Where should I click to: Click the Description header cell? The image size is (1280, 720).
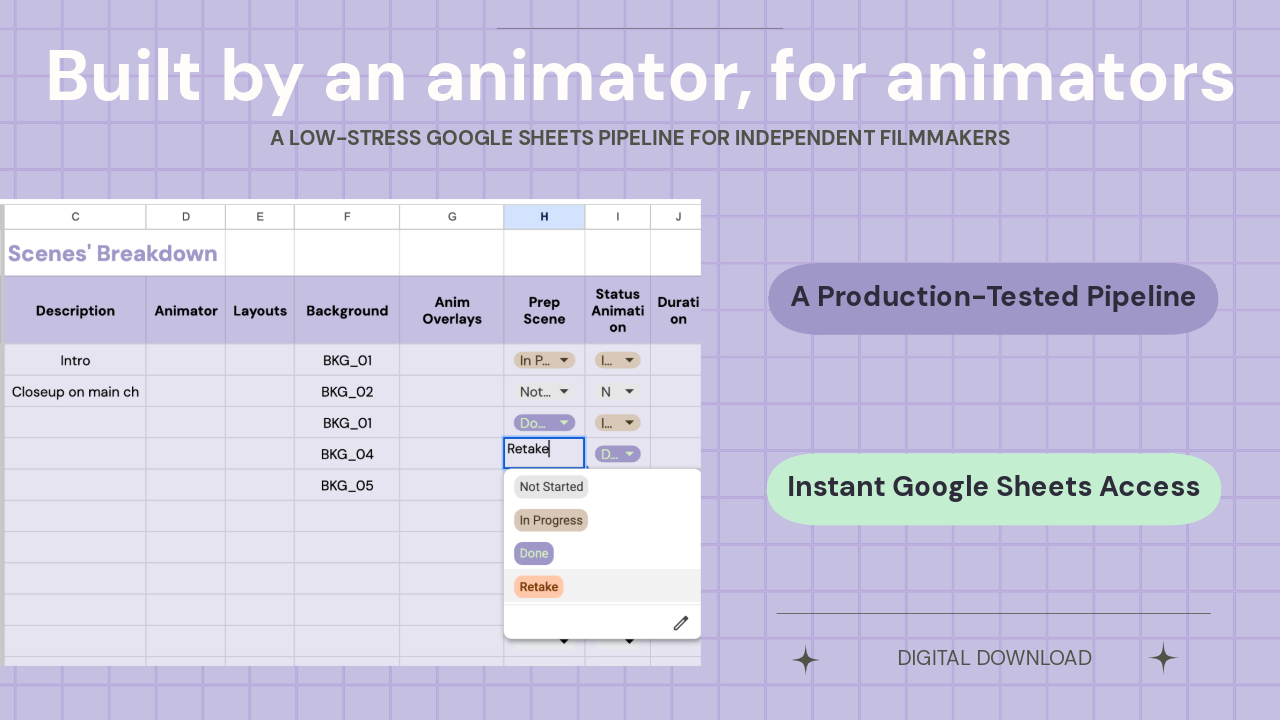[x=75, y=311]
